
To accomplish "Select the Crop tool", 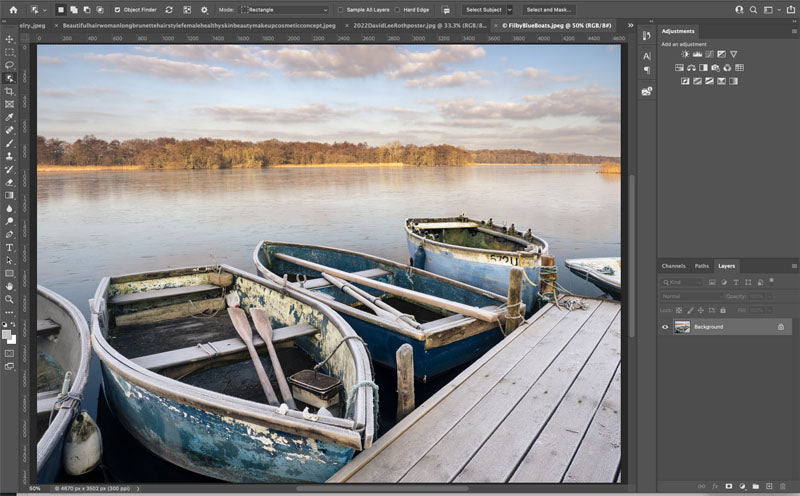I will point(9,91).
